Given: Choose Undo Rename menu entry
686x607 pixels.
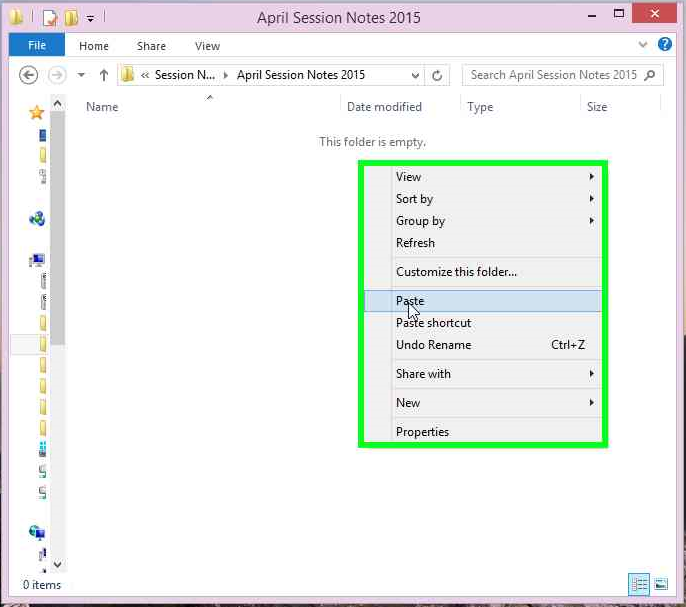Looking at the screenshot, I should (x=483, y=345).
